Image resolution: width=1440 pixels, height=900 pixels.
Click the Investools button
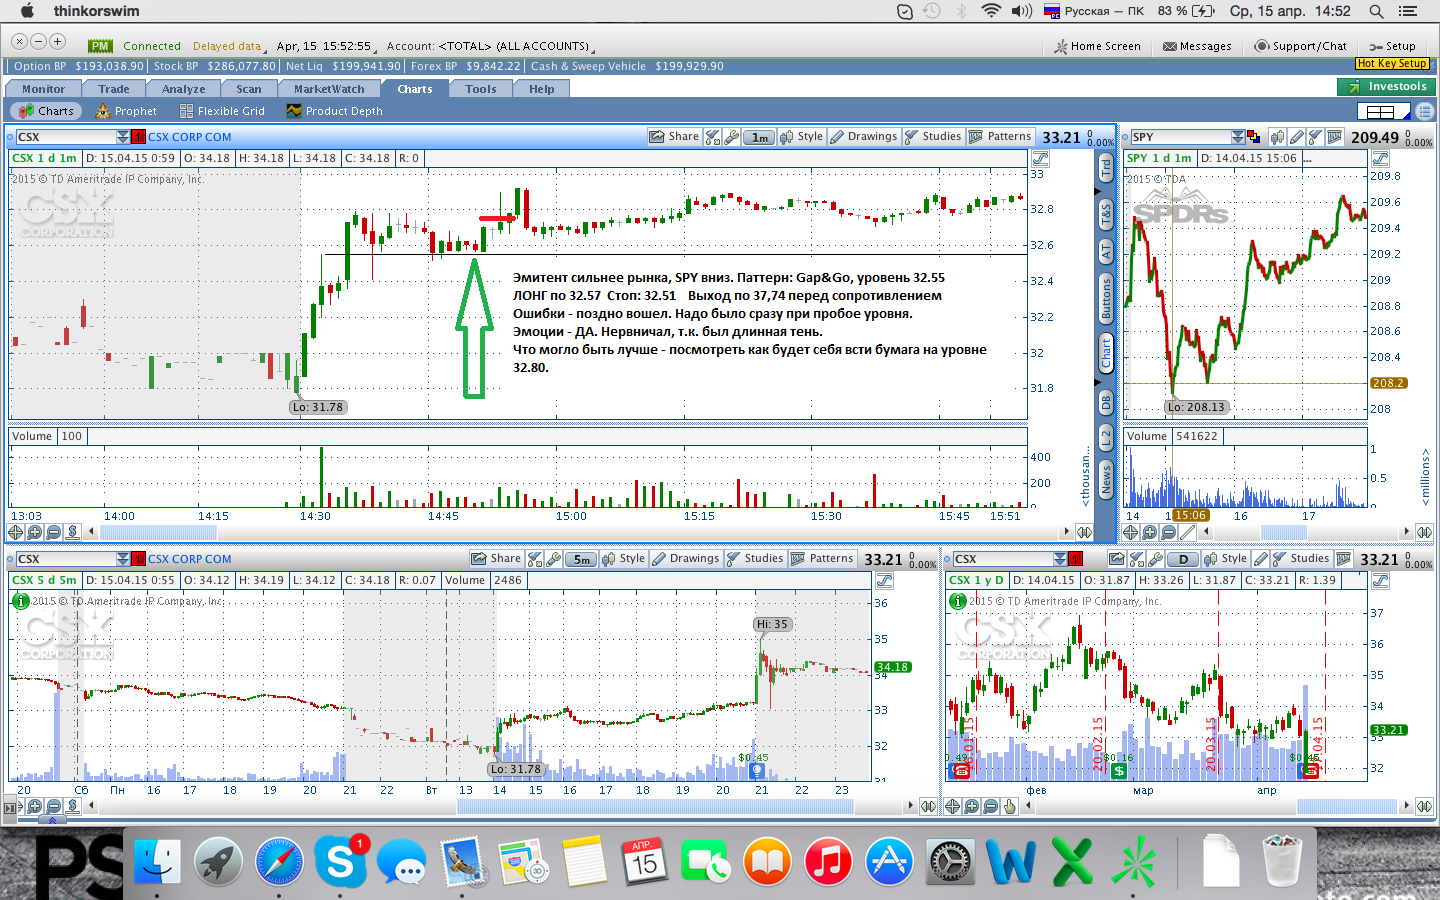1386,87
